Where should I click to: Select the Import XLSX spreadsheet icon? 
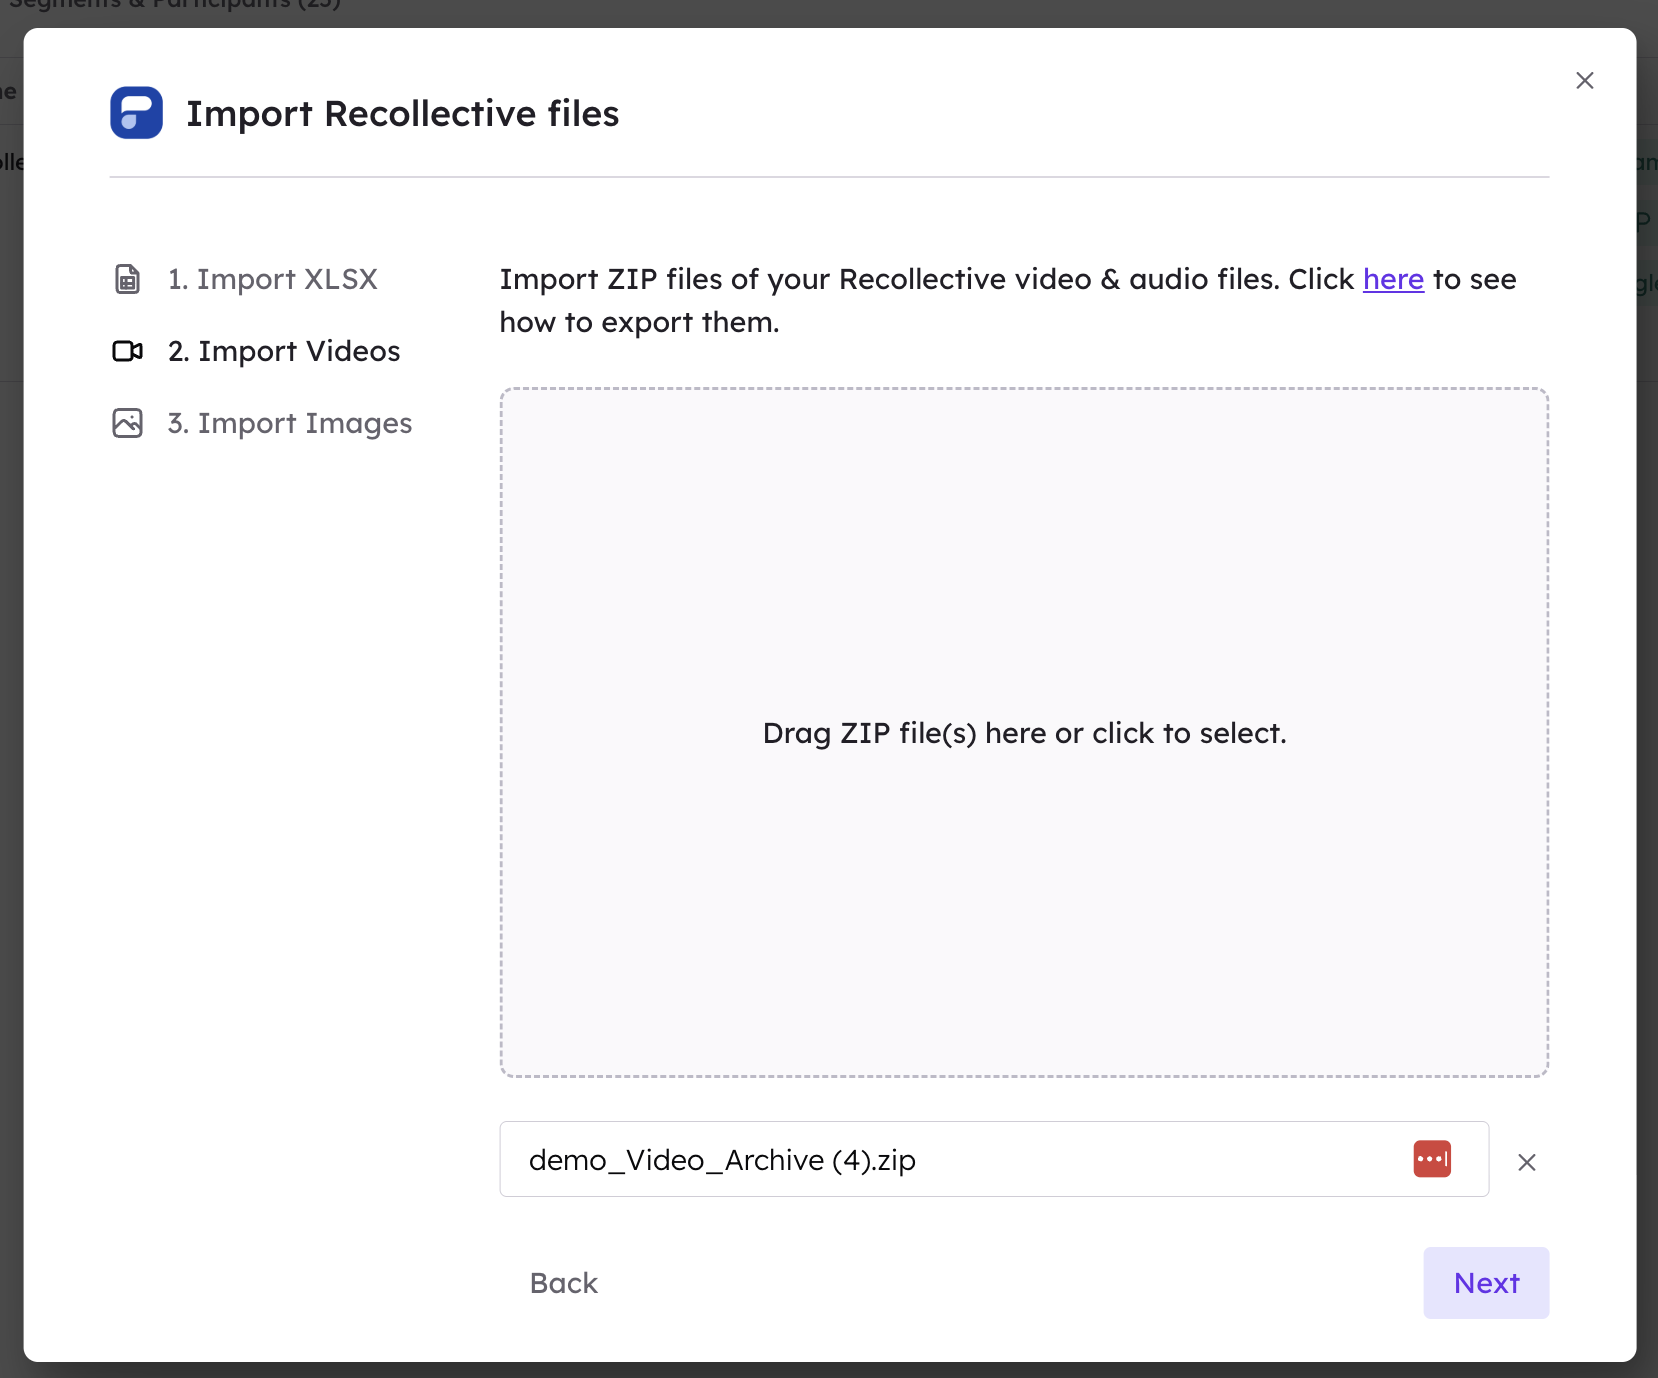(x=128, y=279)
